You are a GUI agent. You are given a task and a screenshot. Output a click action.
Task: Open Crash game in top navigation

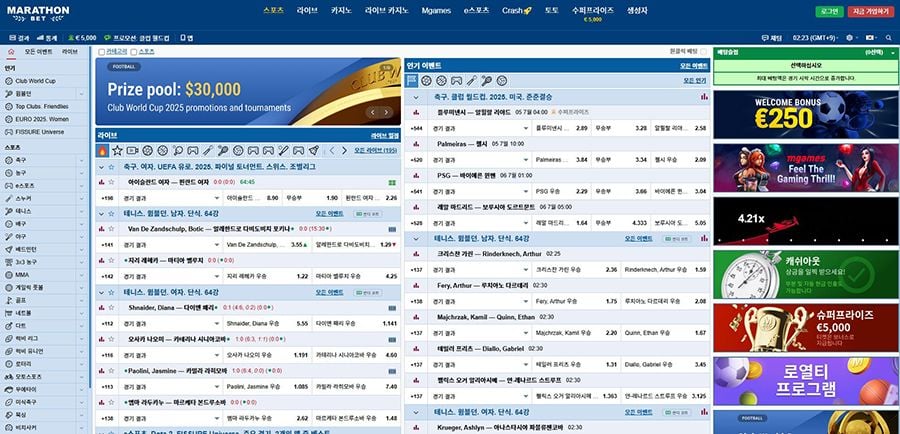[517, 10]
